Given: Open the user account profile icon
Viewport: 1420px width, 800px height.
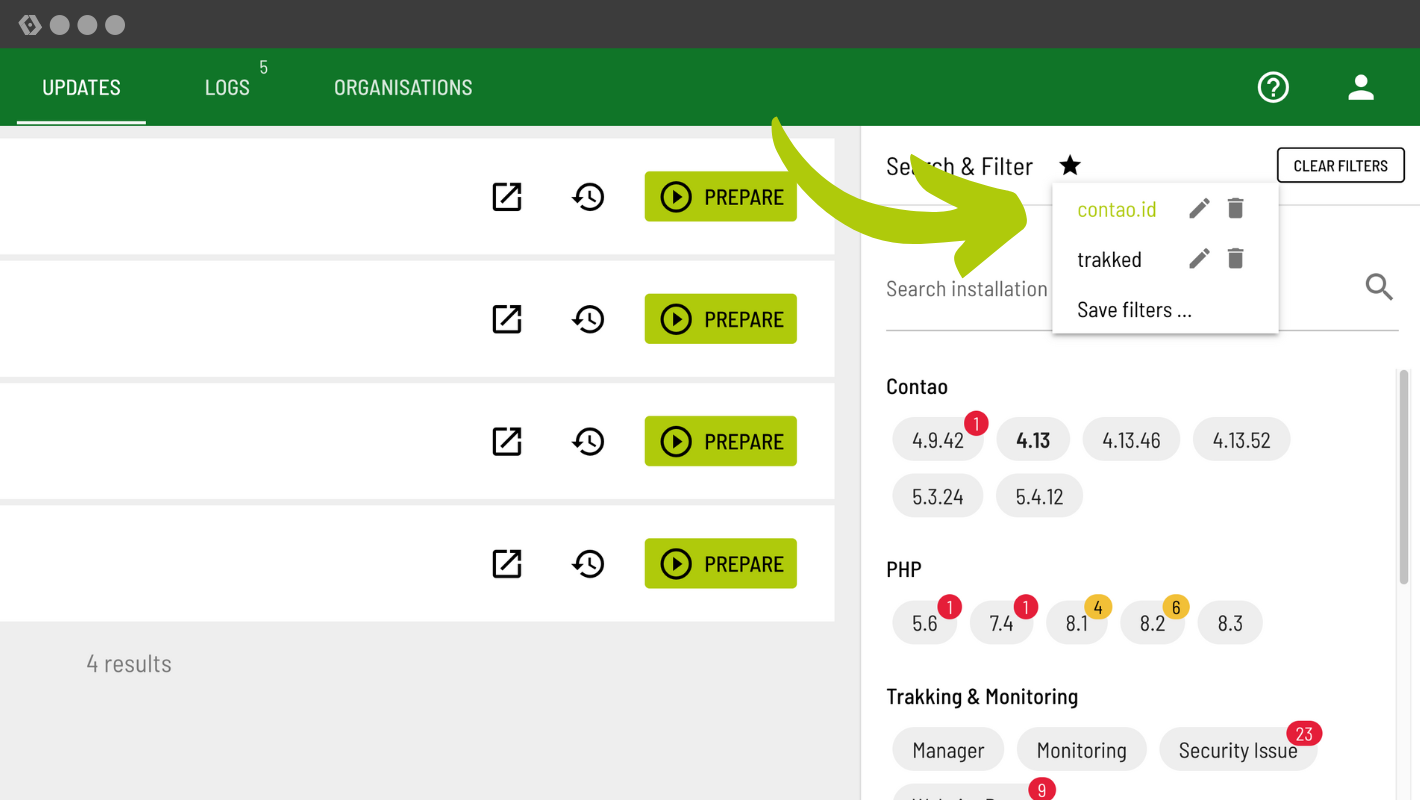Looking at the screenshot, I should (1360, 88).
